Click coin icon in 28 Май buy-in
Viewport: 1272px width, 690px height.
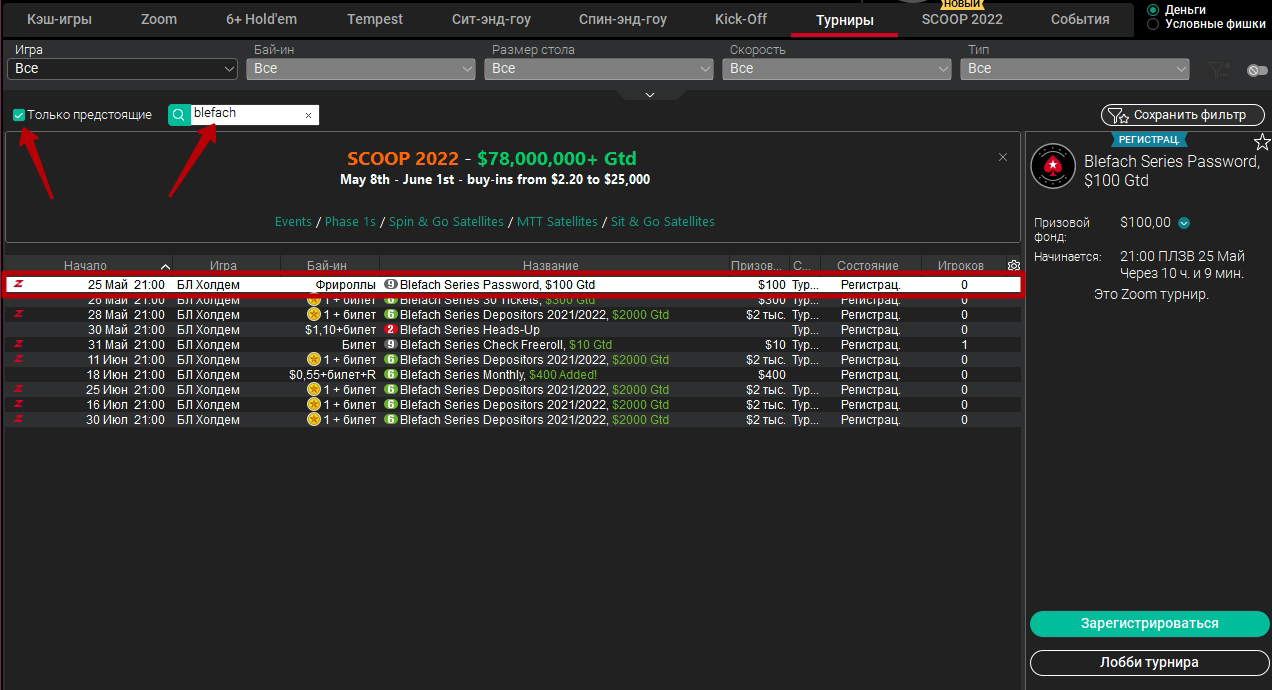point(314,314)
